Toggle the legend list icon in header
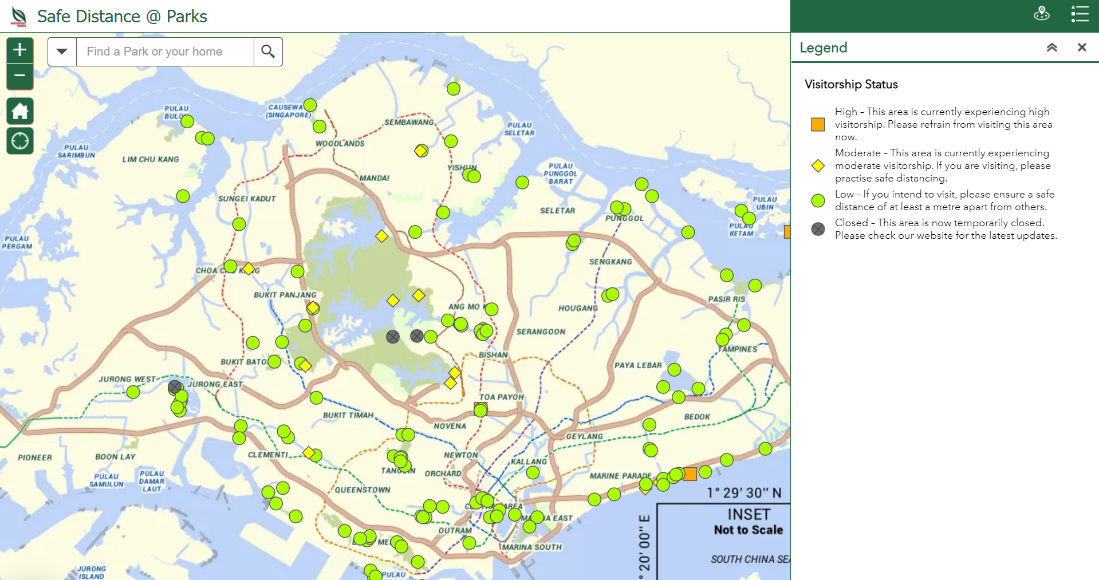Screen dimensions: 1099x580 click(x=1079, y=14)
